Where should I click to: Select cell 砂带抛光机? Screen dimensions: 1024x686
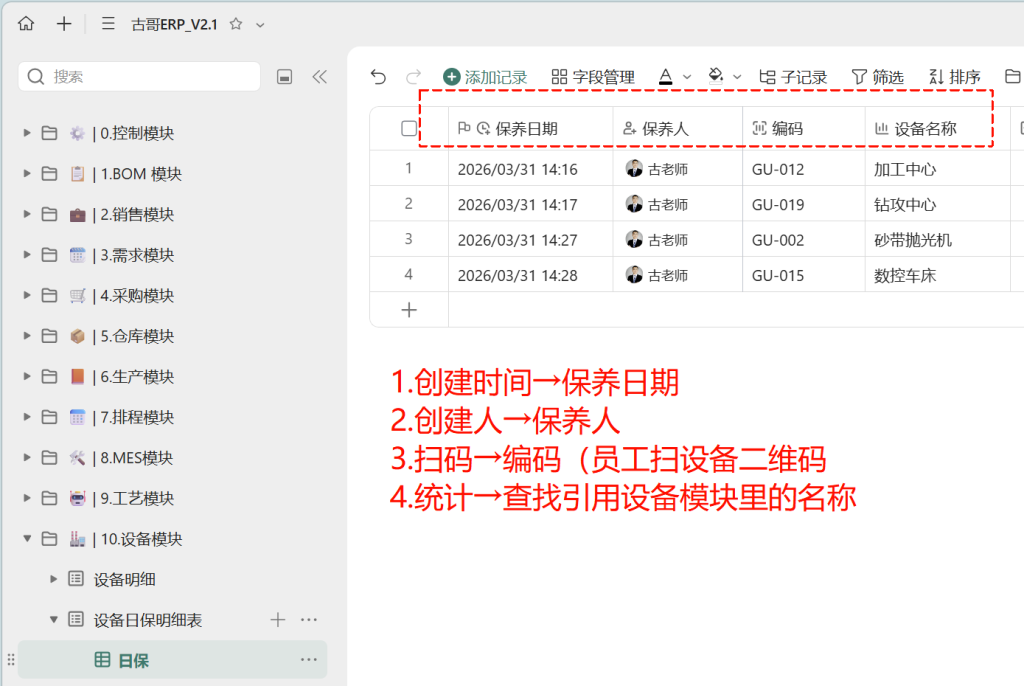coord(938,239)
